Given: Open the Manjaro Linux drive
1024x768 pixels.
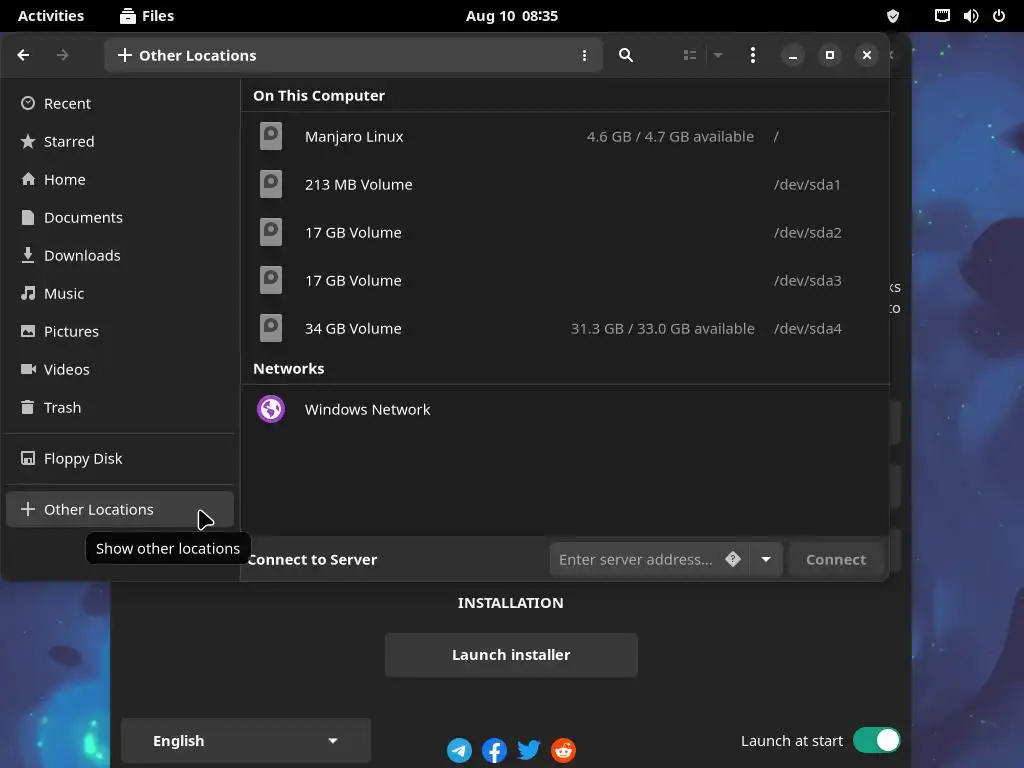Looking at the screenshot, I should click(565, 136).
